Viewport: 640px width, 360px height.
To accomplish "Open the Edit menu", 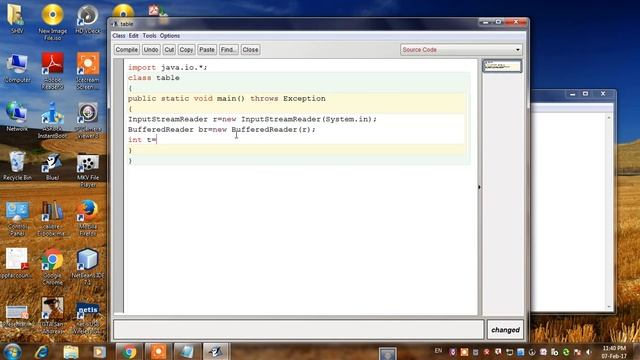I will pyautogui.click(x=133, y=36).
